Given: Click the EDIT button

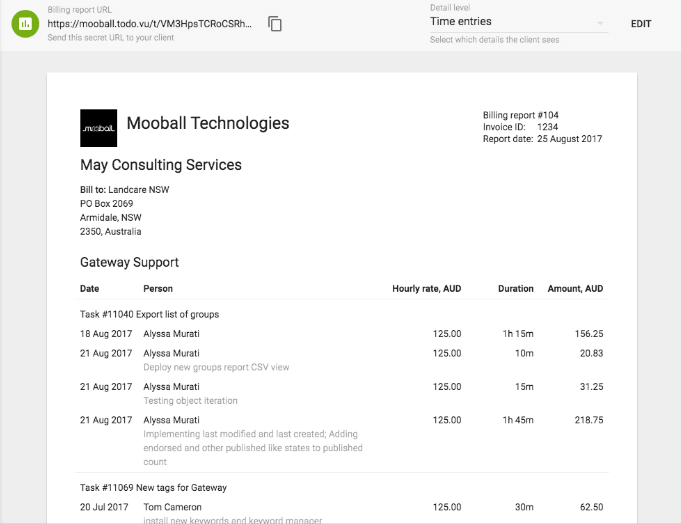Looking at the screenshot, I should 641,24.
